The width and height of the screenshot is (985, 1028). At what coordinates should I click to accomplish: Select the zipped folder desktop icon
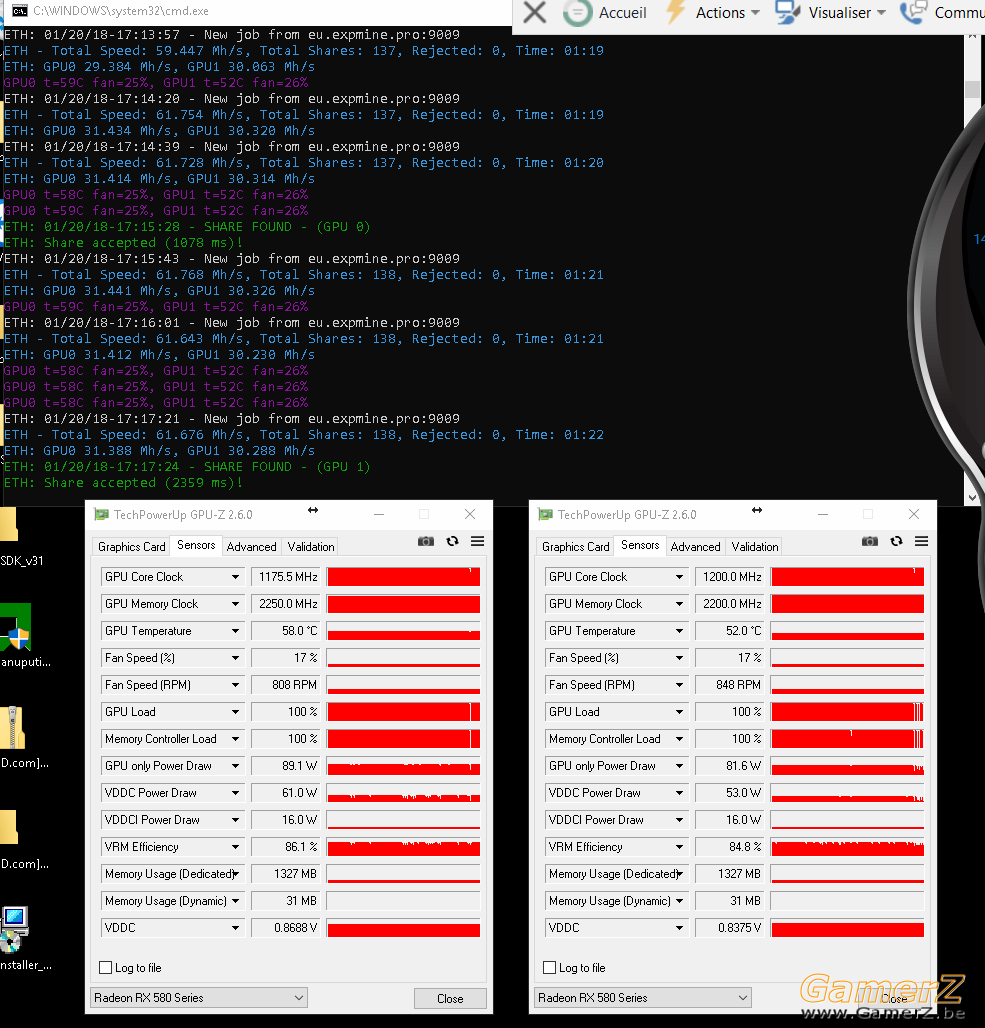pos(12,728)
